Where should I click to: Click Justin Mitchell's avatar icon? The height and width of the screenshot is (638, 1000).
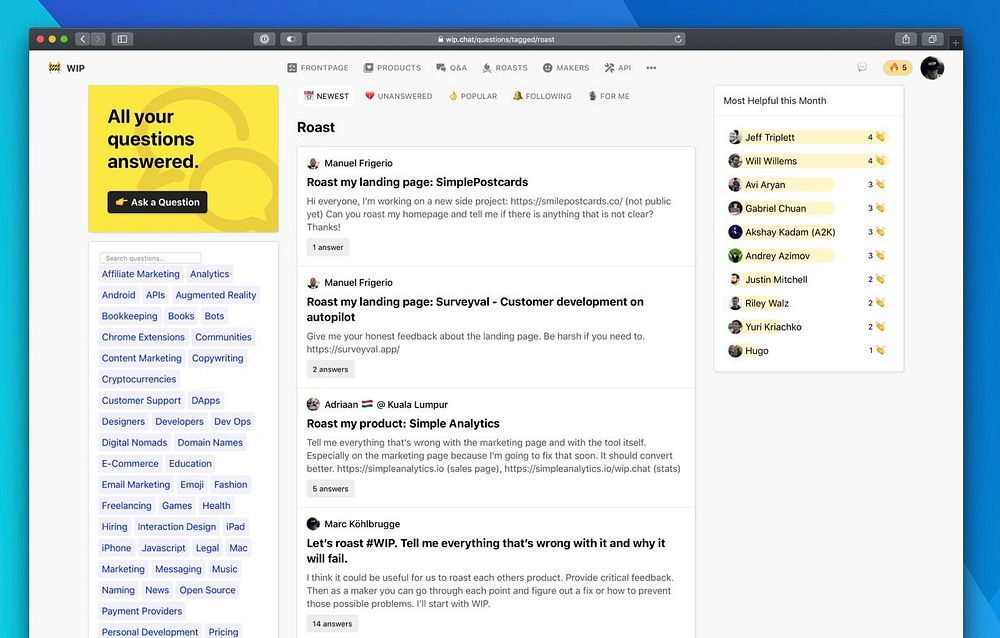[735, 279]
